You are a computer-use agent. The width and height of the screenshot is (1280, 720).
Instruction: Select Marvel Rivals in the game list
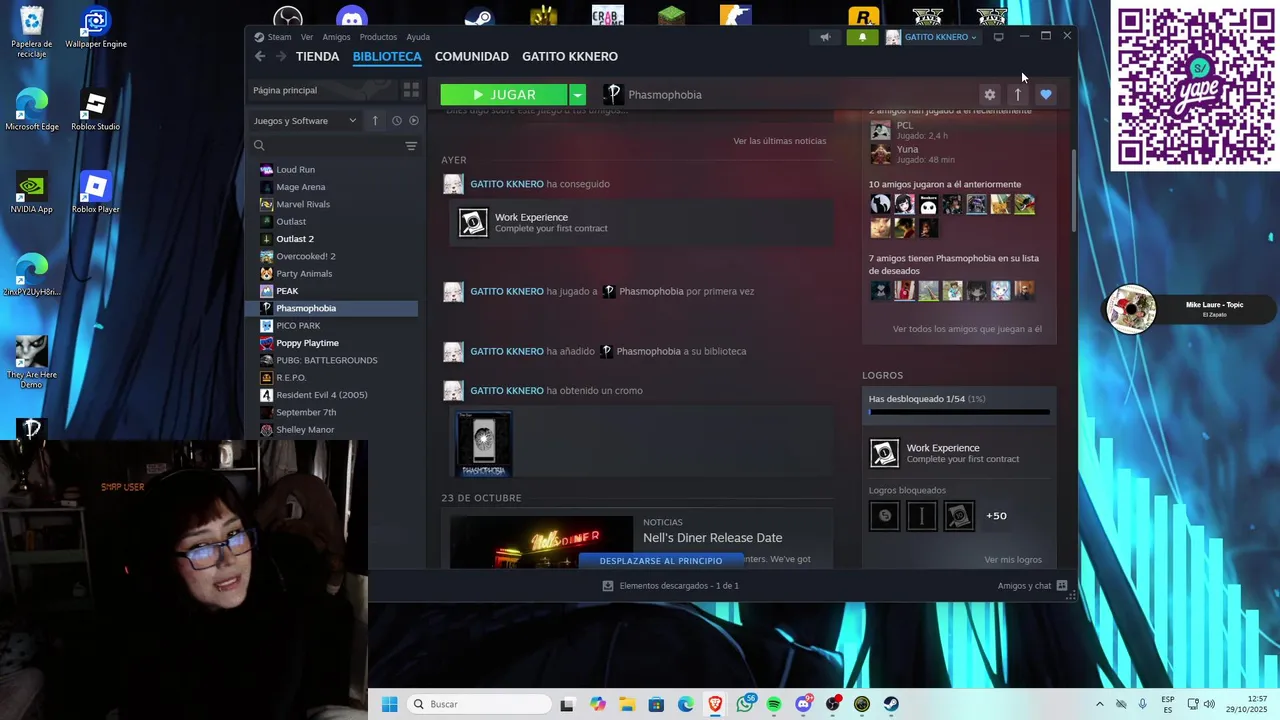[x=303, y=204]
